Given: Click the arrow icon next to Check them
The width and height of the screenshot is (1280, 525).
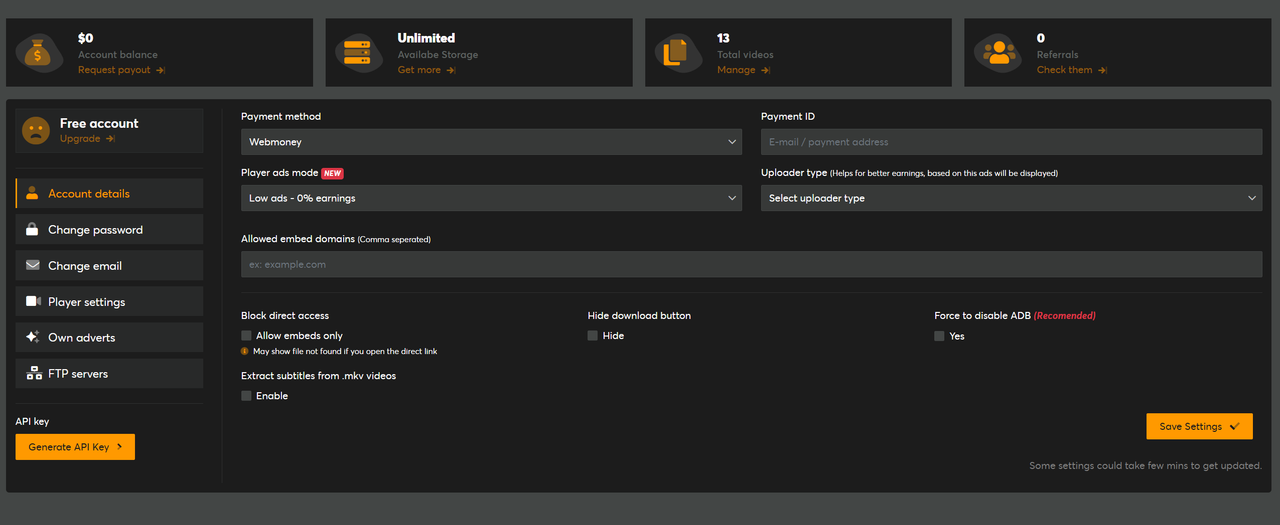Looking at the screenshot, I should pyautogui.click(x=1102, y=70).
